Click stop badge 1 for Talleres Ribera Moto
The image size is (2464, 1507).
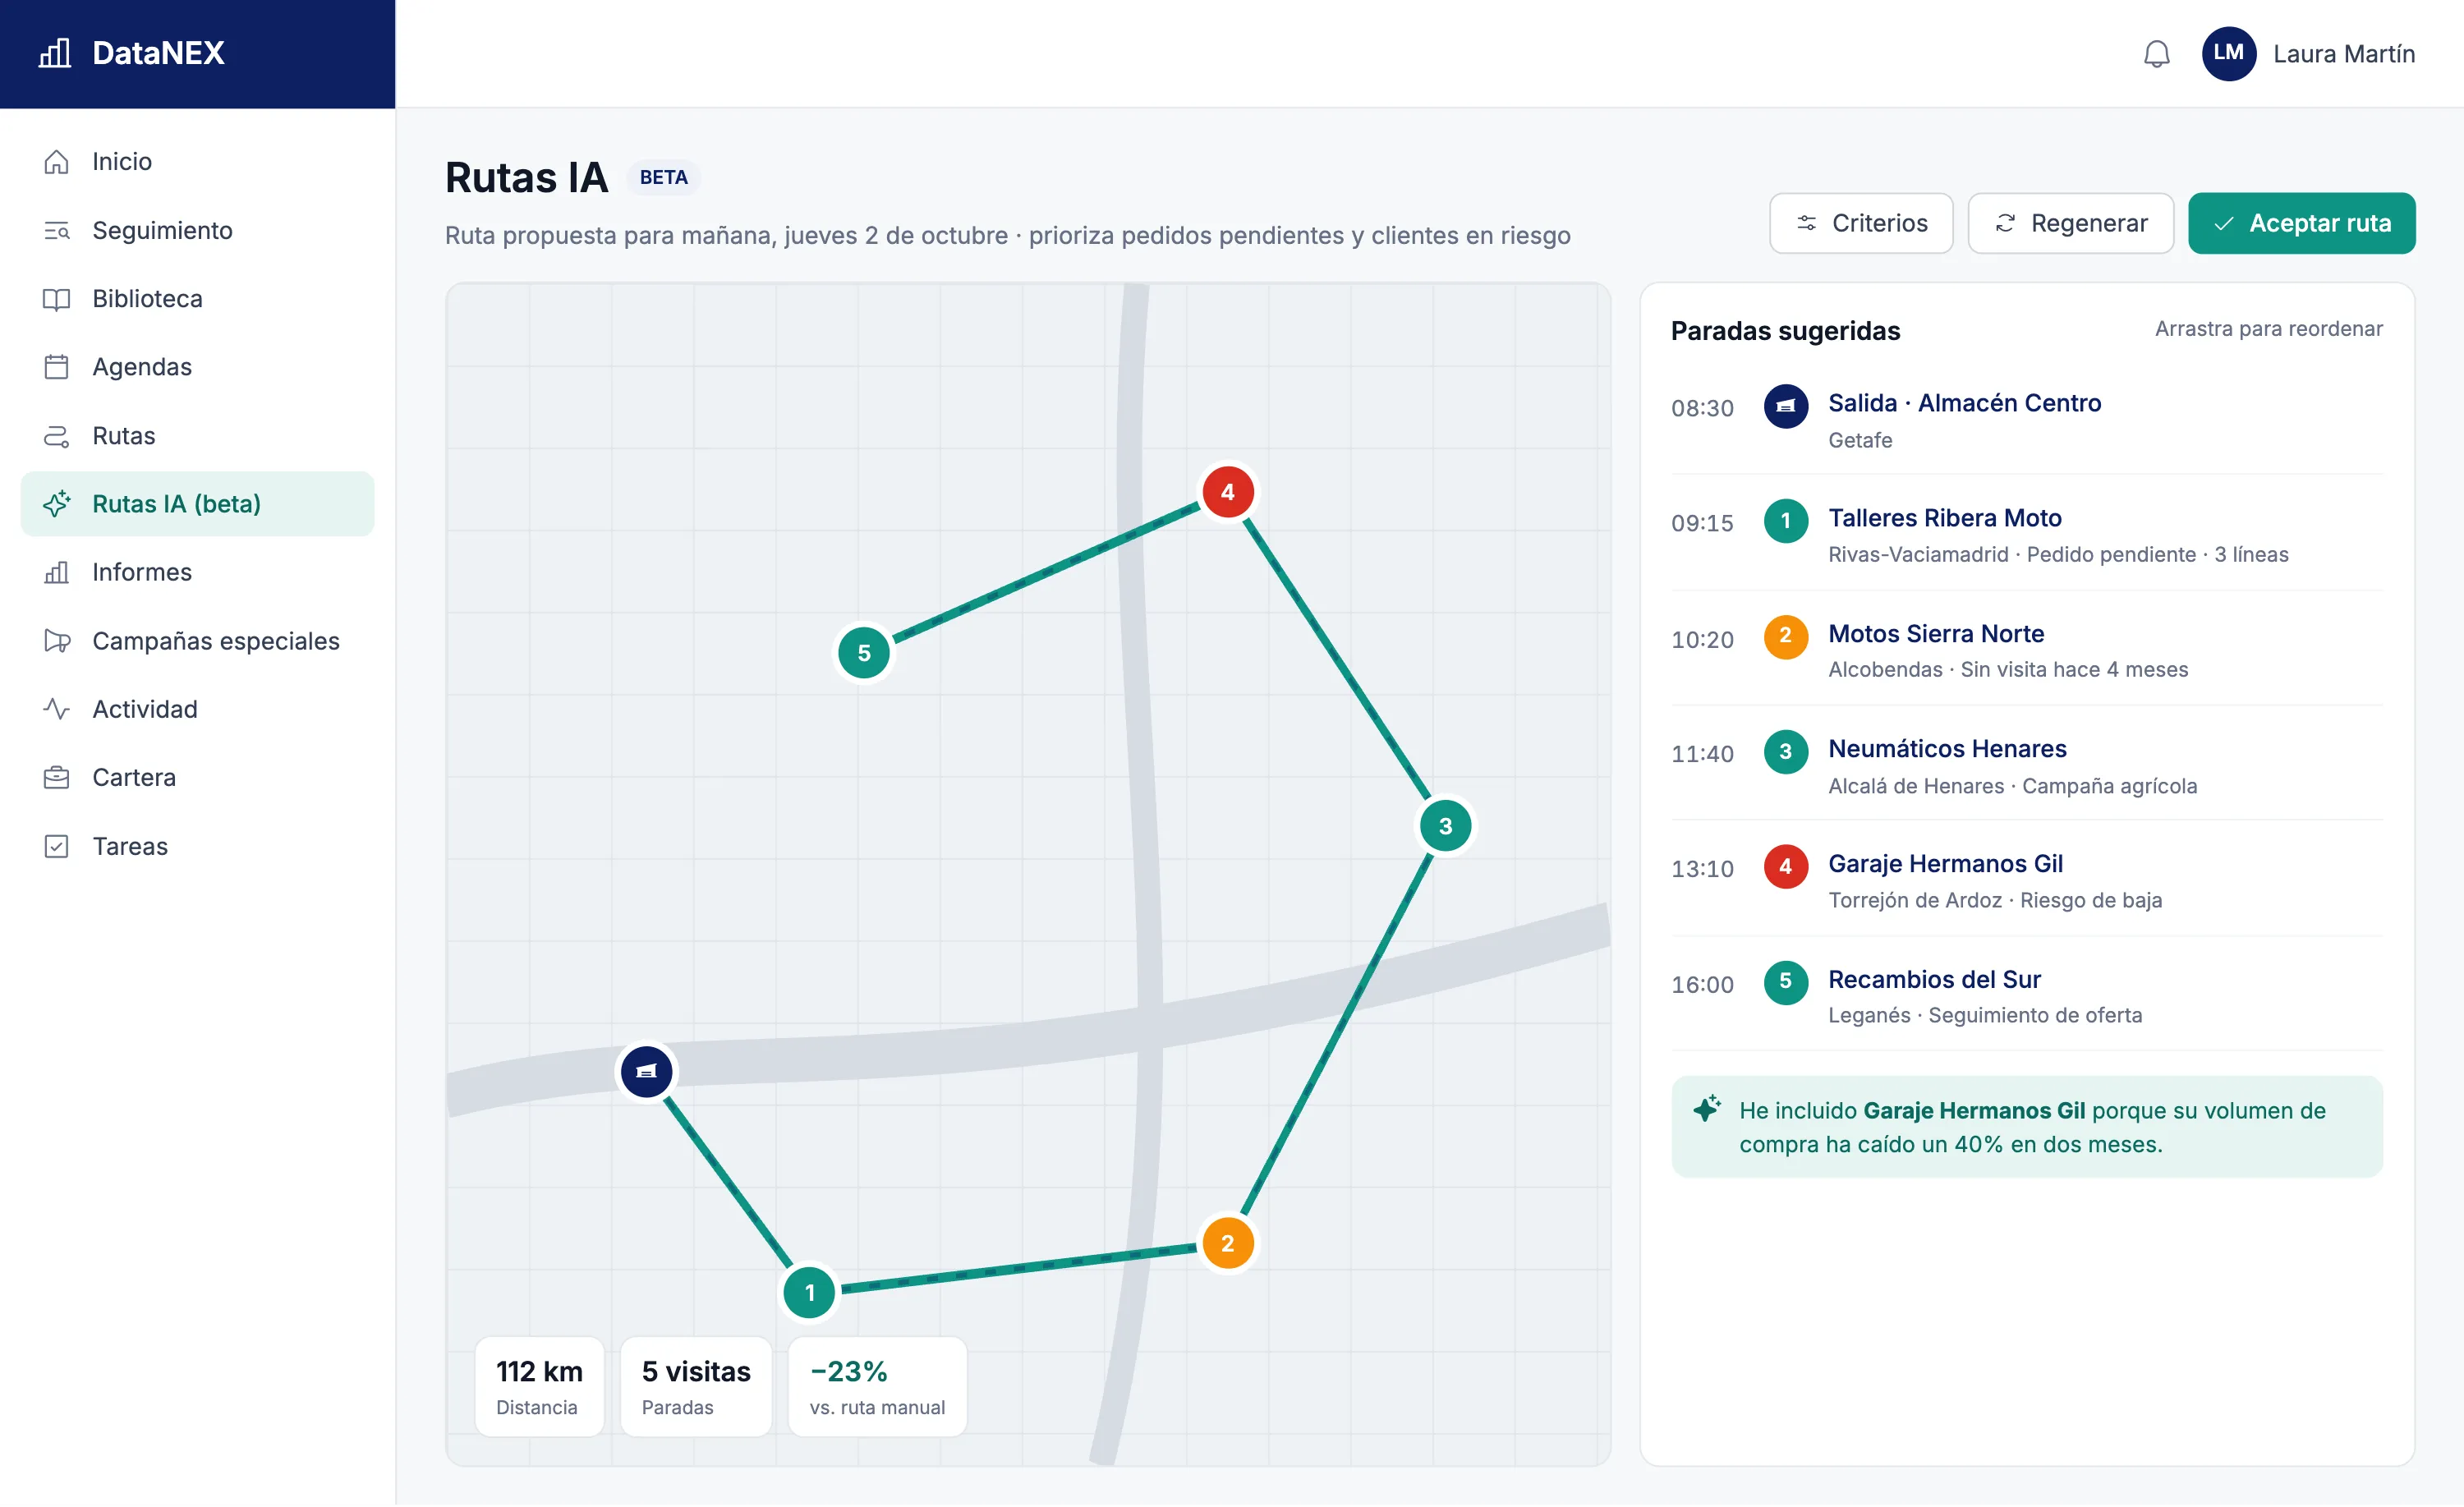[x=1785, y=522]
